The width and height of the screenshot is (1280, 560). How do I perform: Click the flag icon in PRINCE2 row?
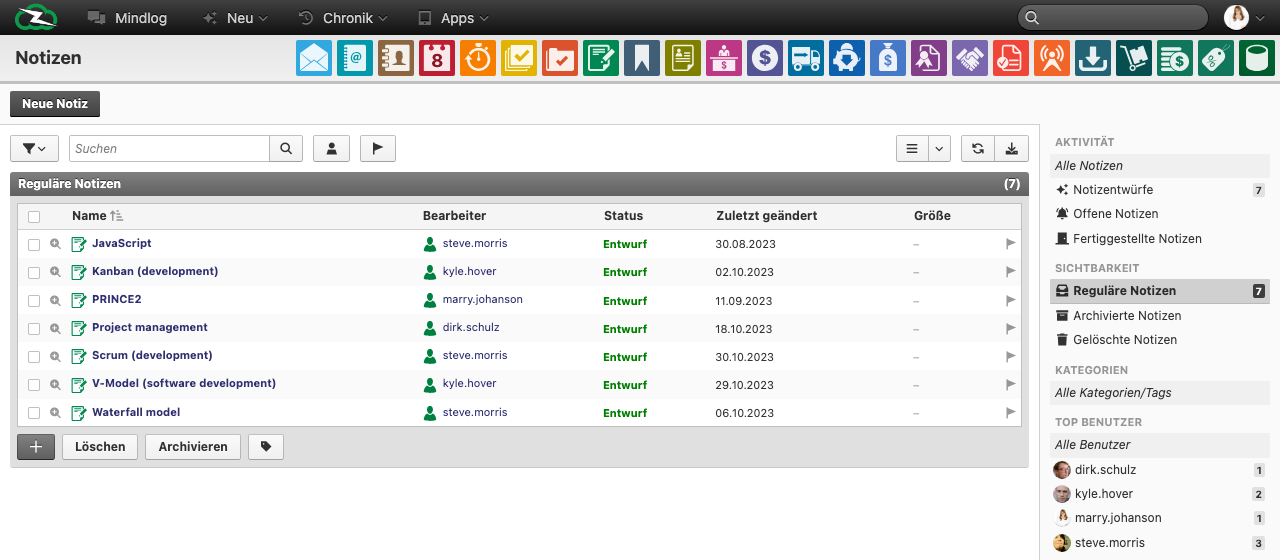(1010, 300)
